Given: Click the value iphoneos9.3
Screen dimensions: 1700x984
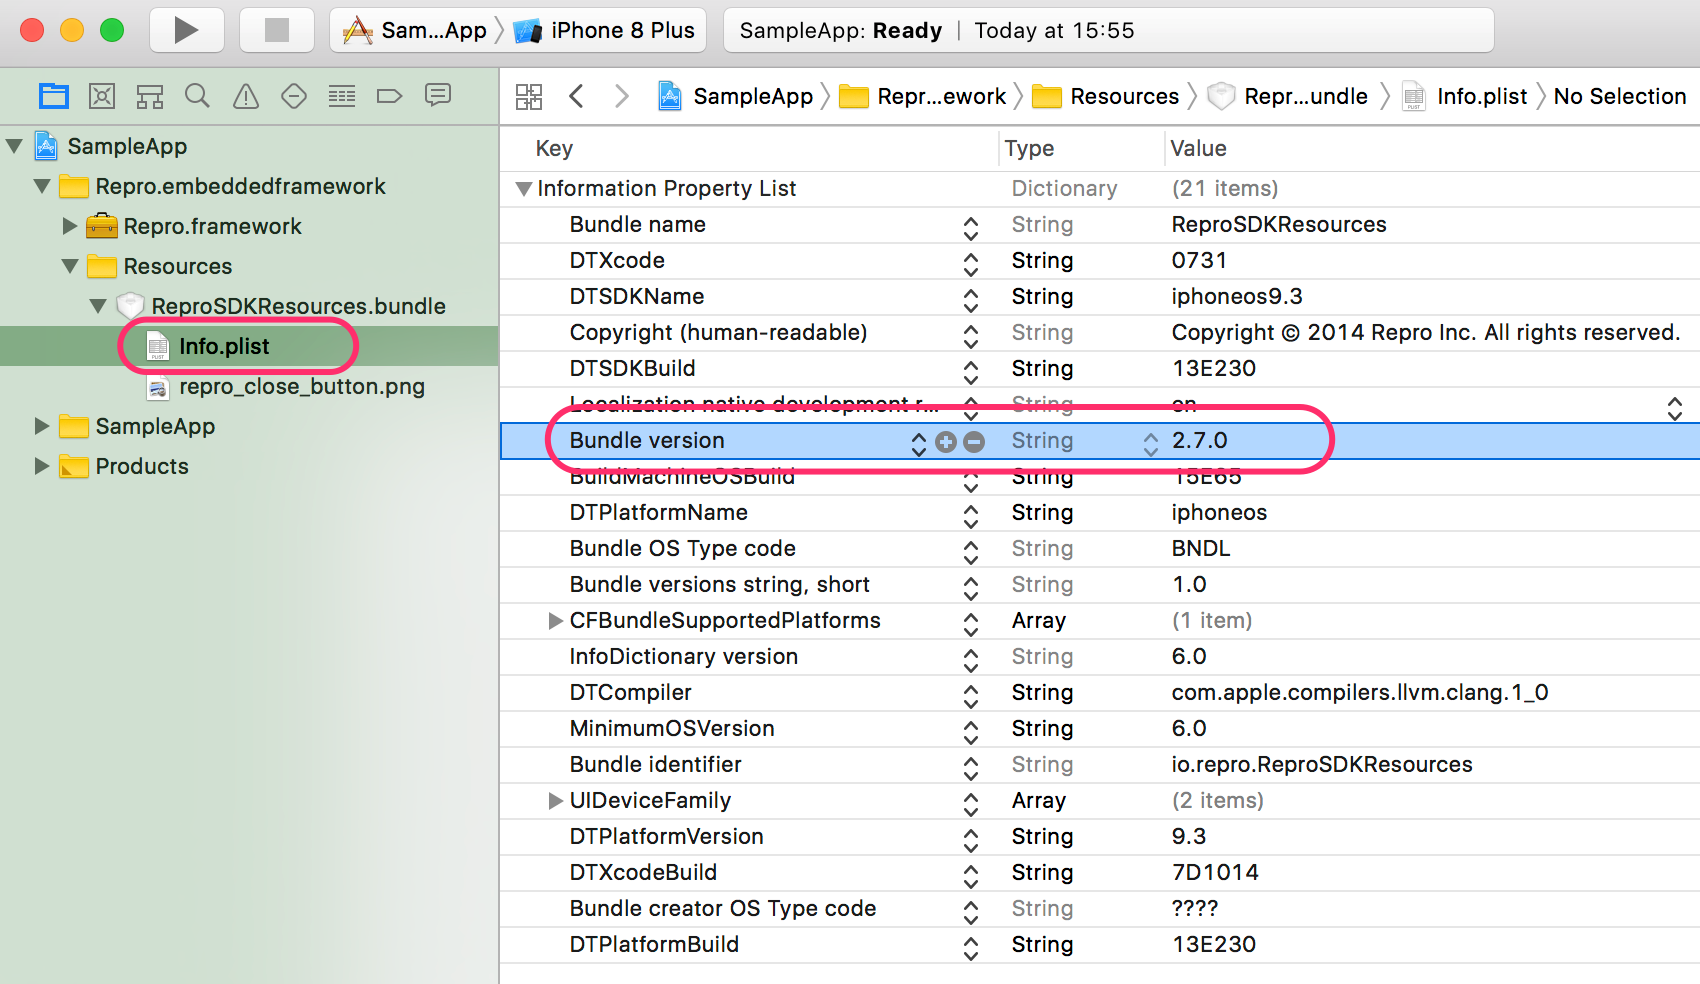Looking at the screenshot, I should pyautogui.click(x=1237, y=297).
